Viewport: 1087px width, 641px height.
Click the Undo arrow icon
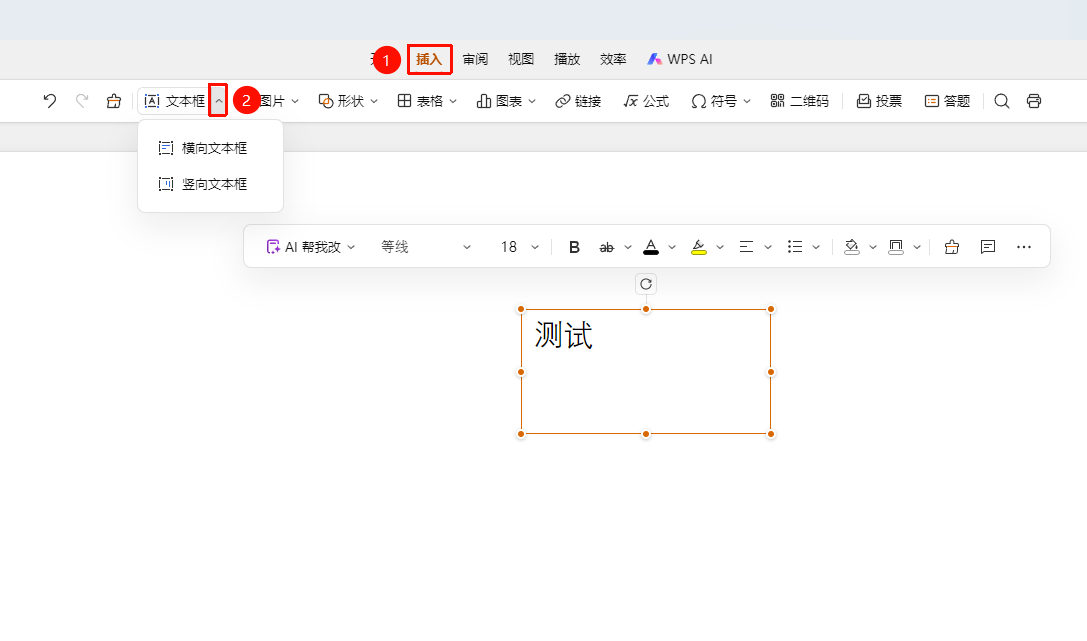pos(49,101)
